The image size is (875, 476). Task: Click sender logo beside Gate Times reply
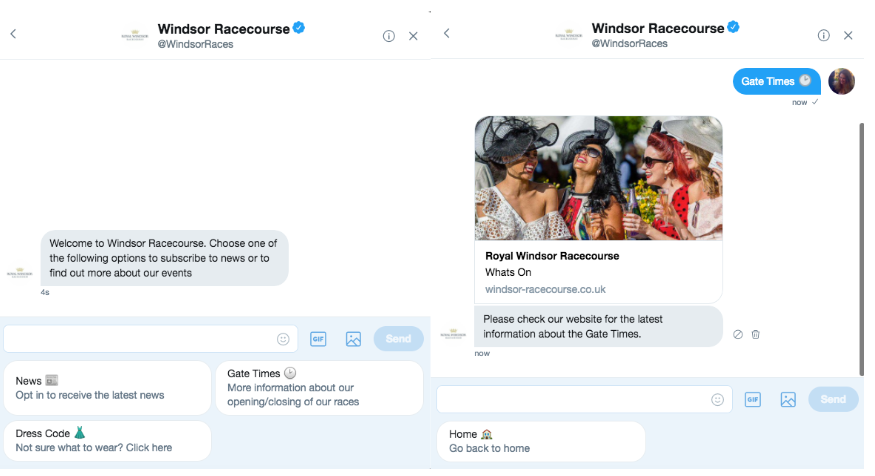pos(453,334)
